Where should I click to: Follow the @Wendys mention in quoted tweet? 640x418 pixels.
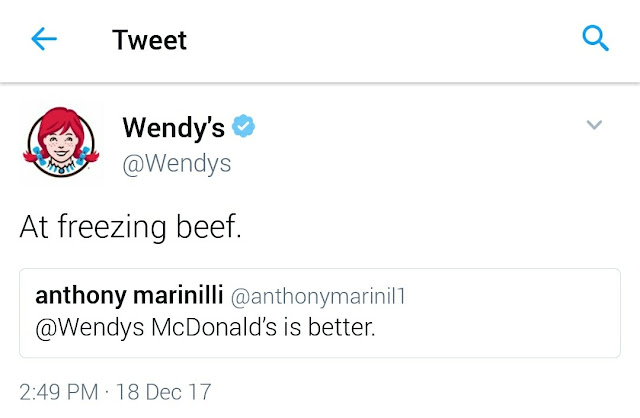[x=76, y=326]
